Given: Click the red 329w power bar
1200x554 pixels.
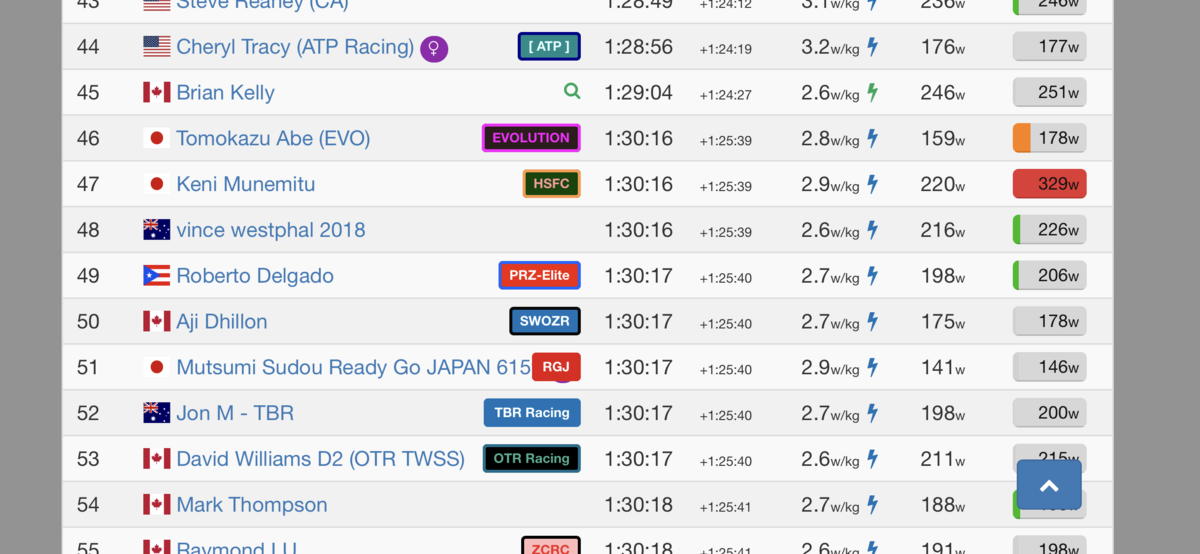Looking at the screenshot, I should point(1049,184).
